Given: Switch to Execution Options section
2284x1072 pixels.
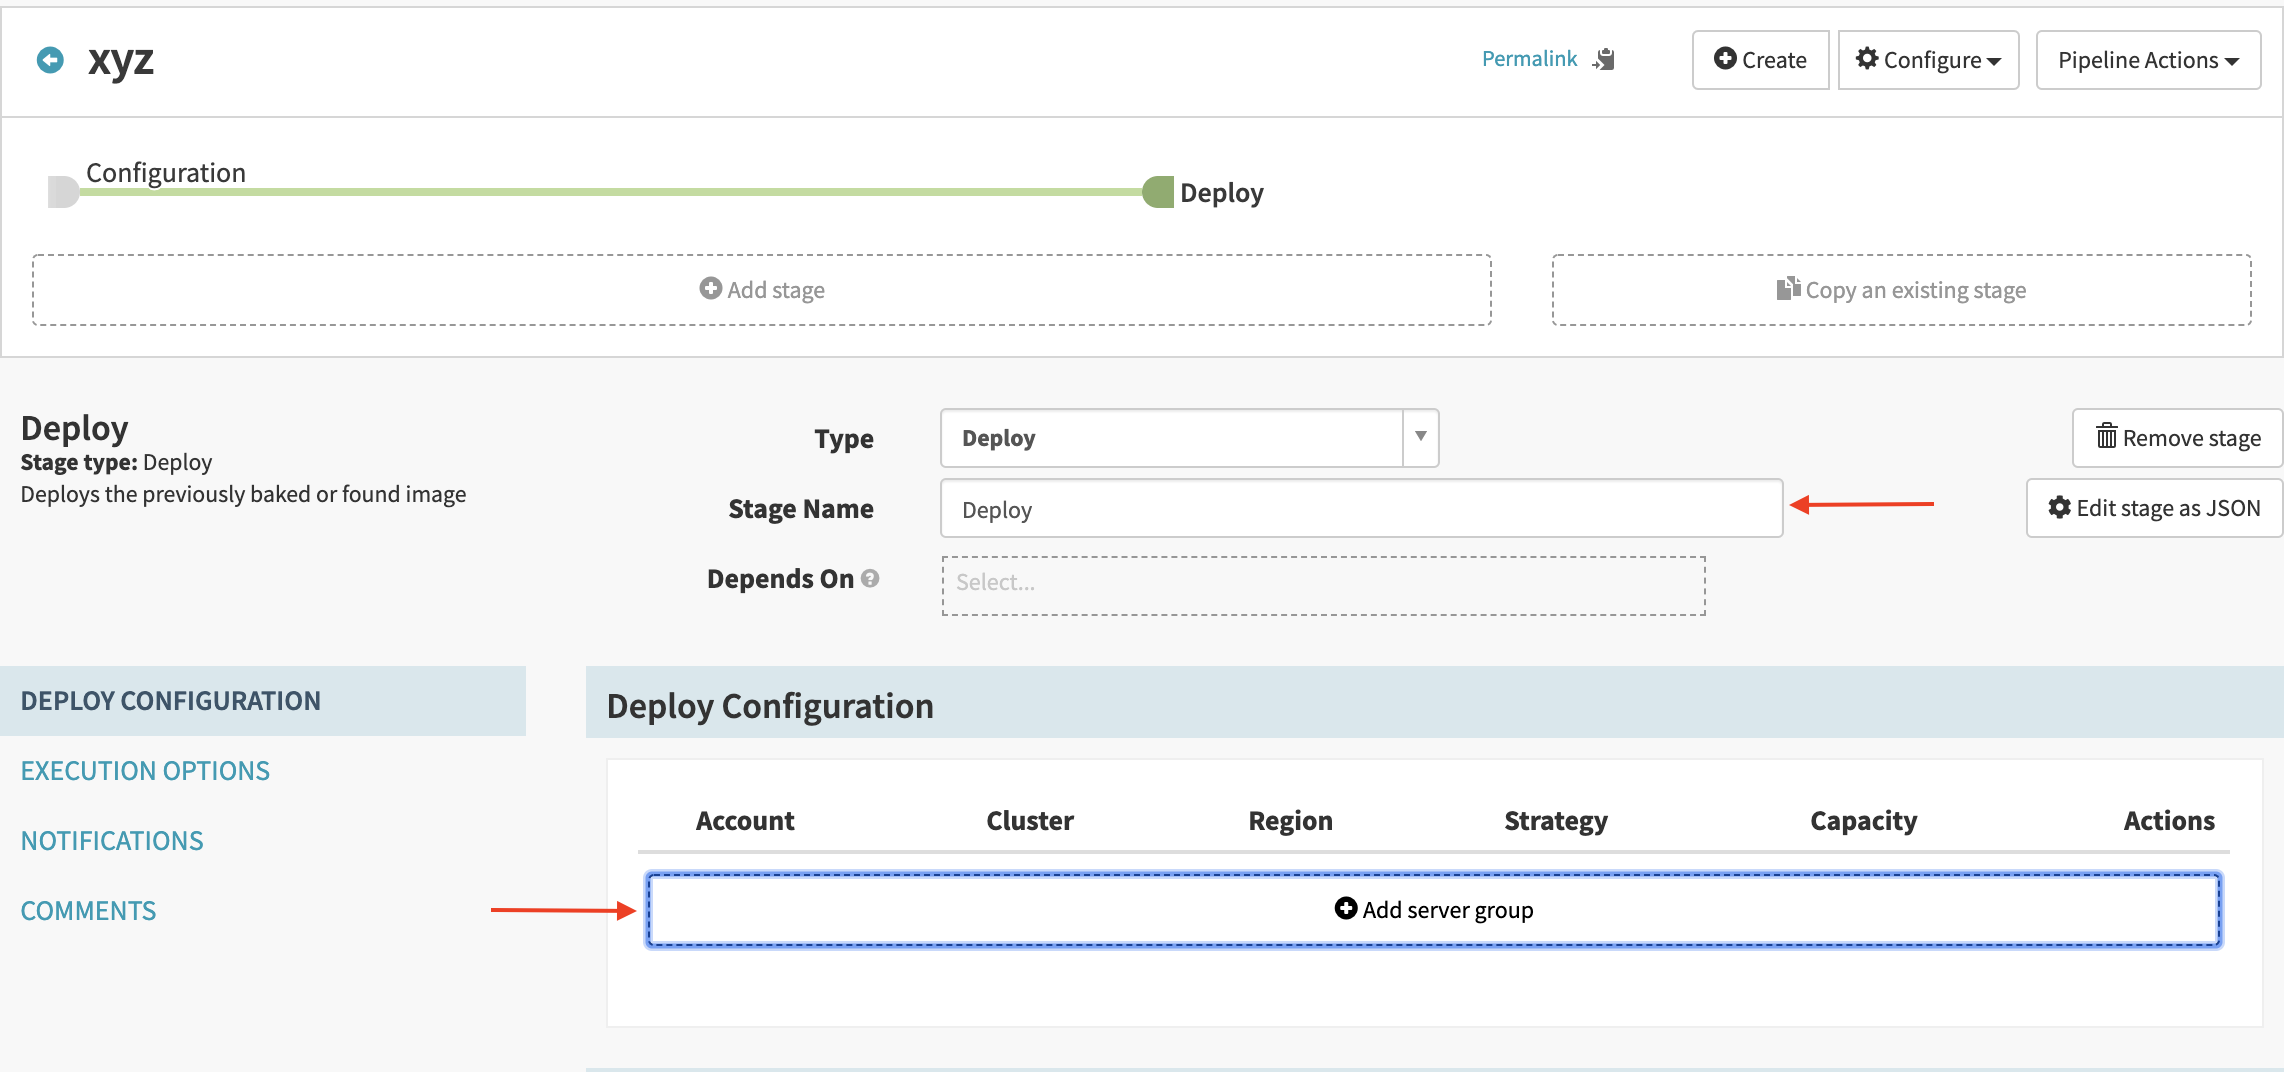Looking at the screenshot, I should coord(145,771).
